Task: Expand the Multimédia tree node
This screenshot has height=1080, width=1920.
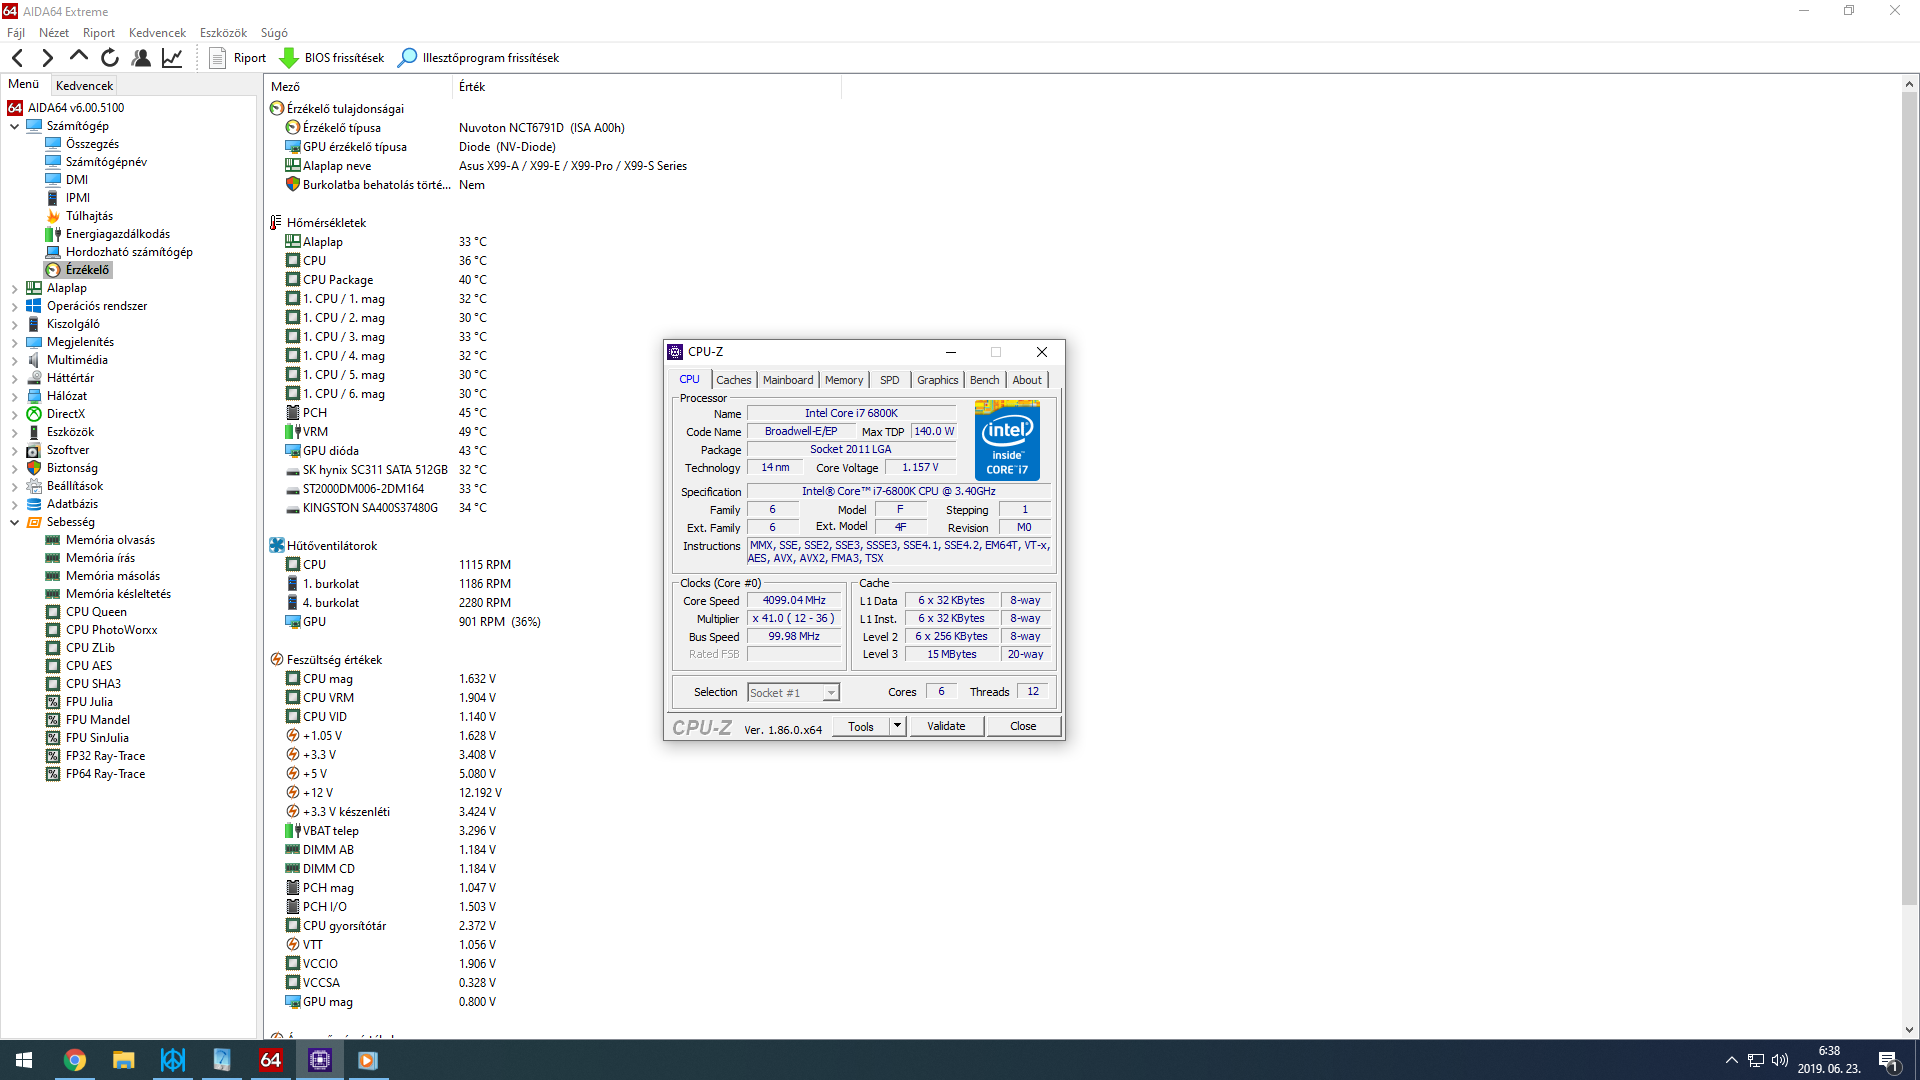Action: [15, 360]
